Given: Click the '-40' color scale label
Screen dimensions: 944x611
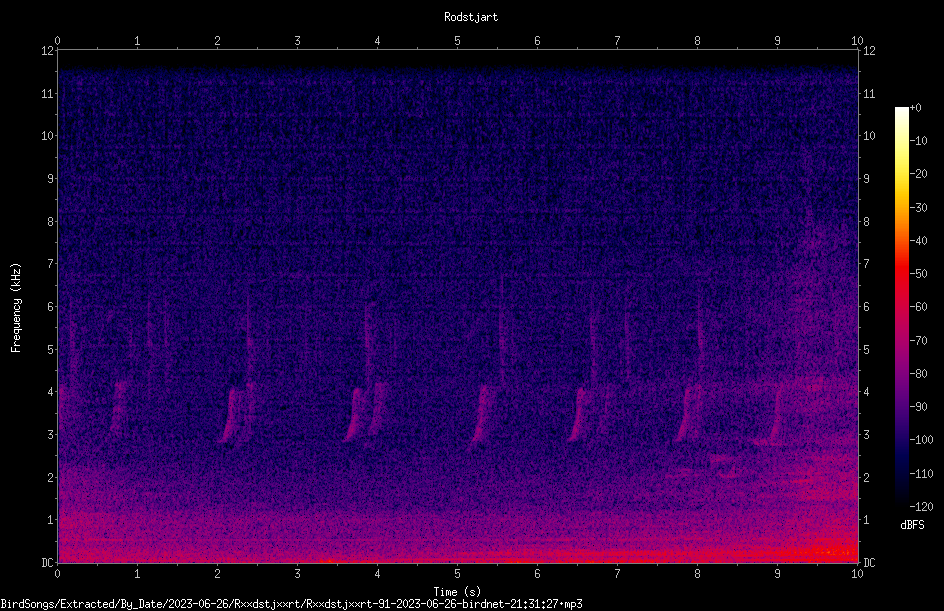Looking at the screenshot, I should pos(918,241).
